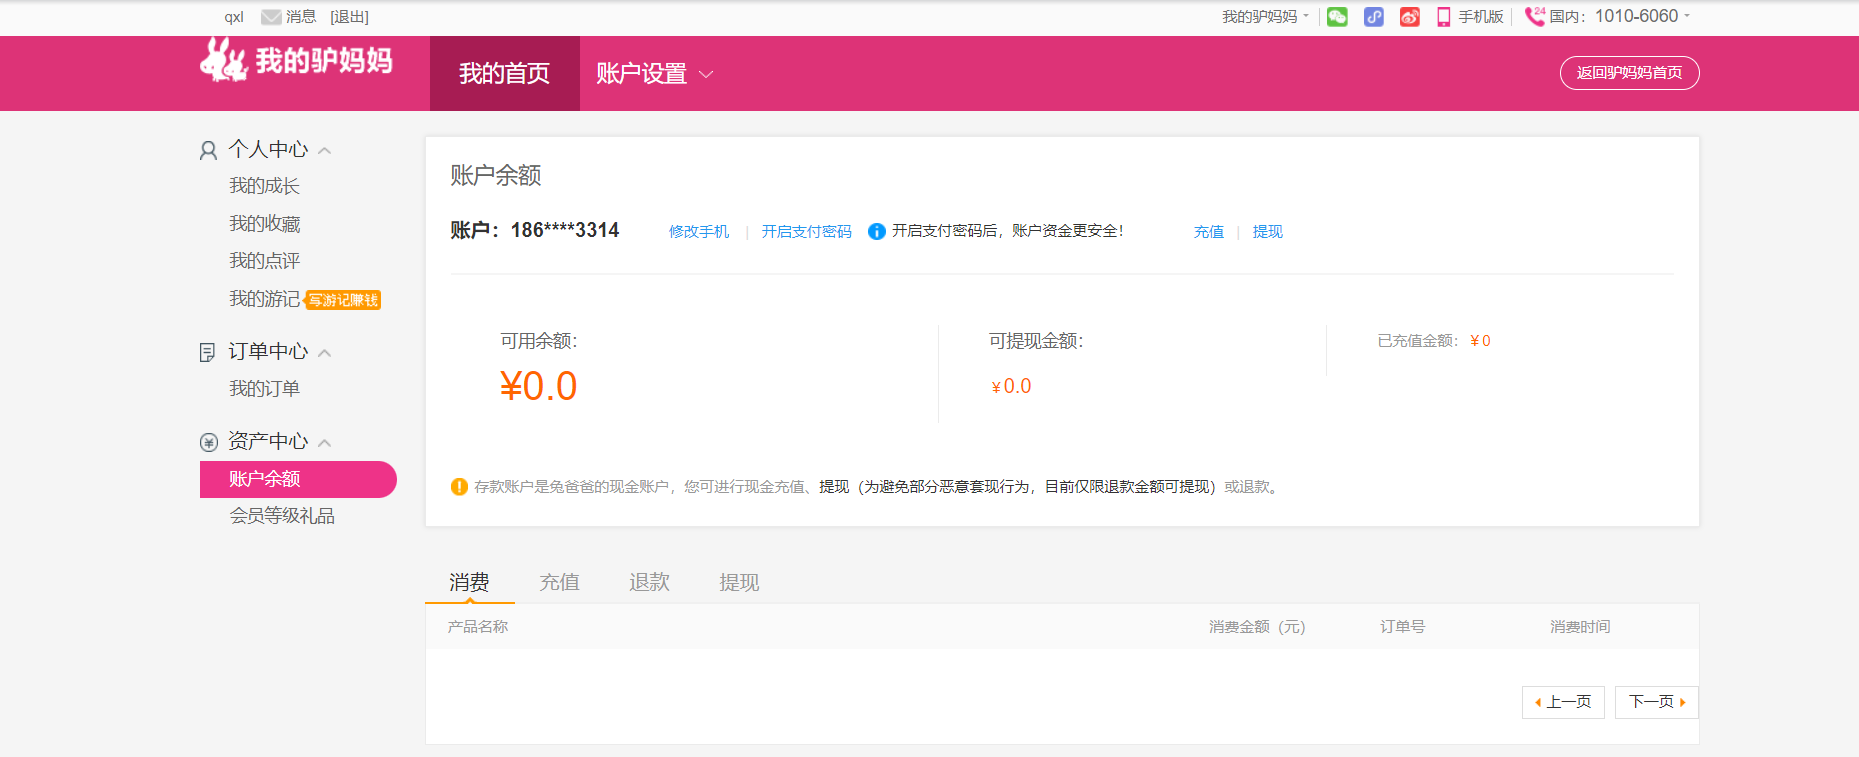
Task: Open 我的订单 in sidebar
Action: [264, 389]
